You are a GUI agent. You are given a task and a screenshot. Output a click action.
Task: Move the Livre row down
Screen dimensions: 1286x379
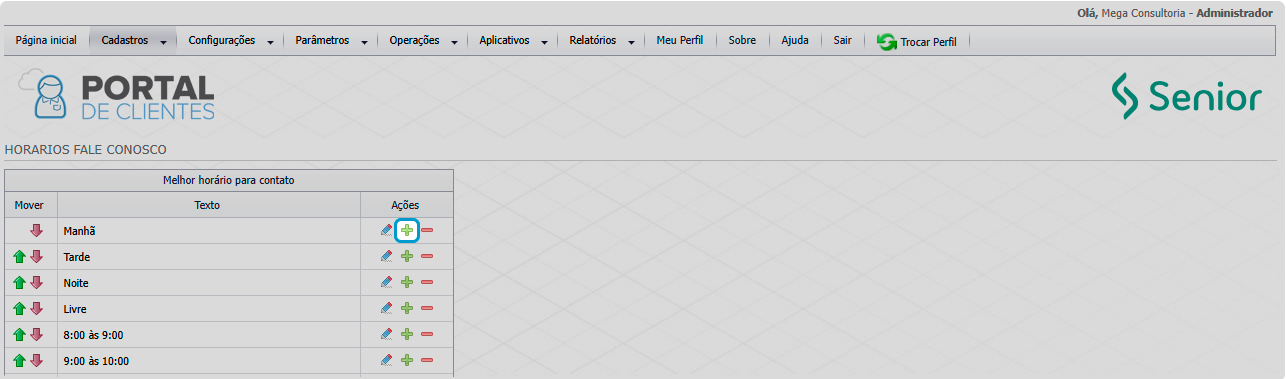tap(37, 309)
